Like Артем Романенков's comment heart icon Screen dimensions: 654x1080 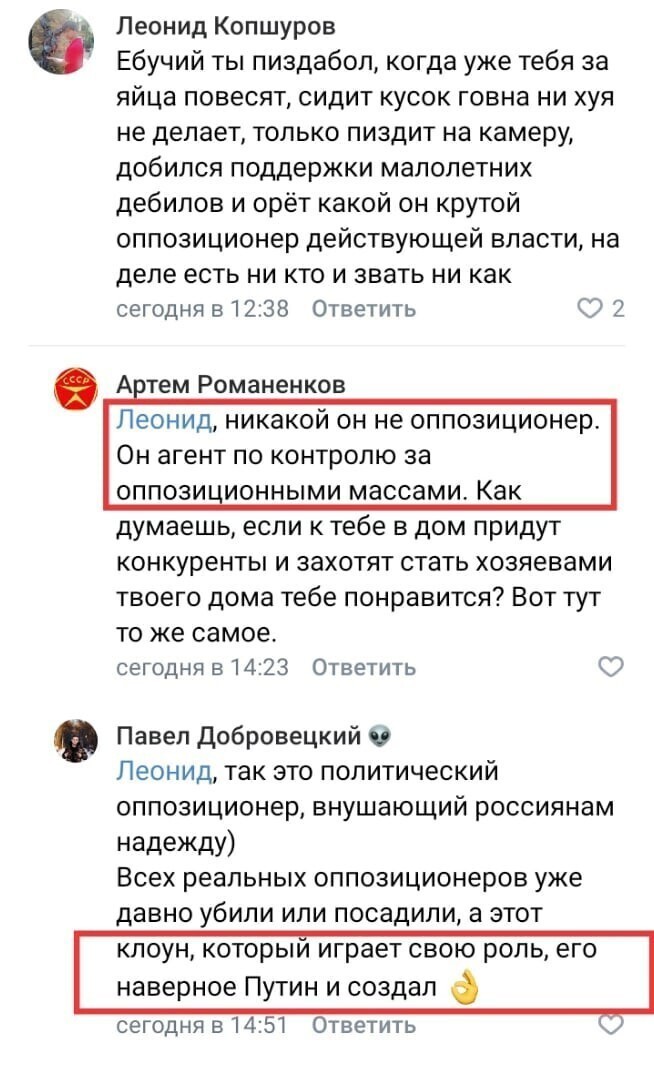pyautogui.click(x=611, y=666)
